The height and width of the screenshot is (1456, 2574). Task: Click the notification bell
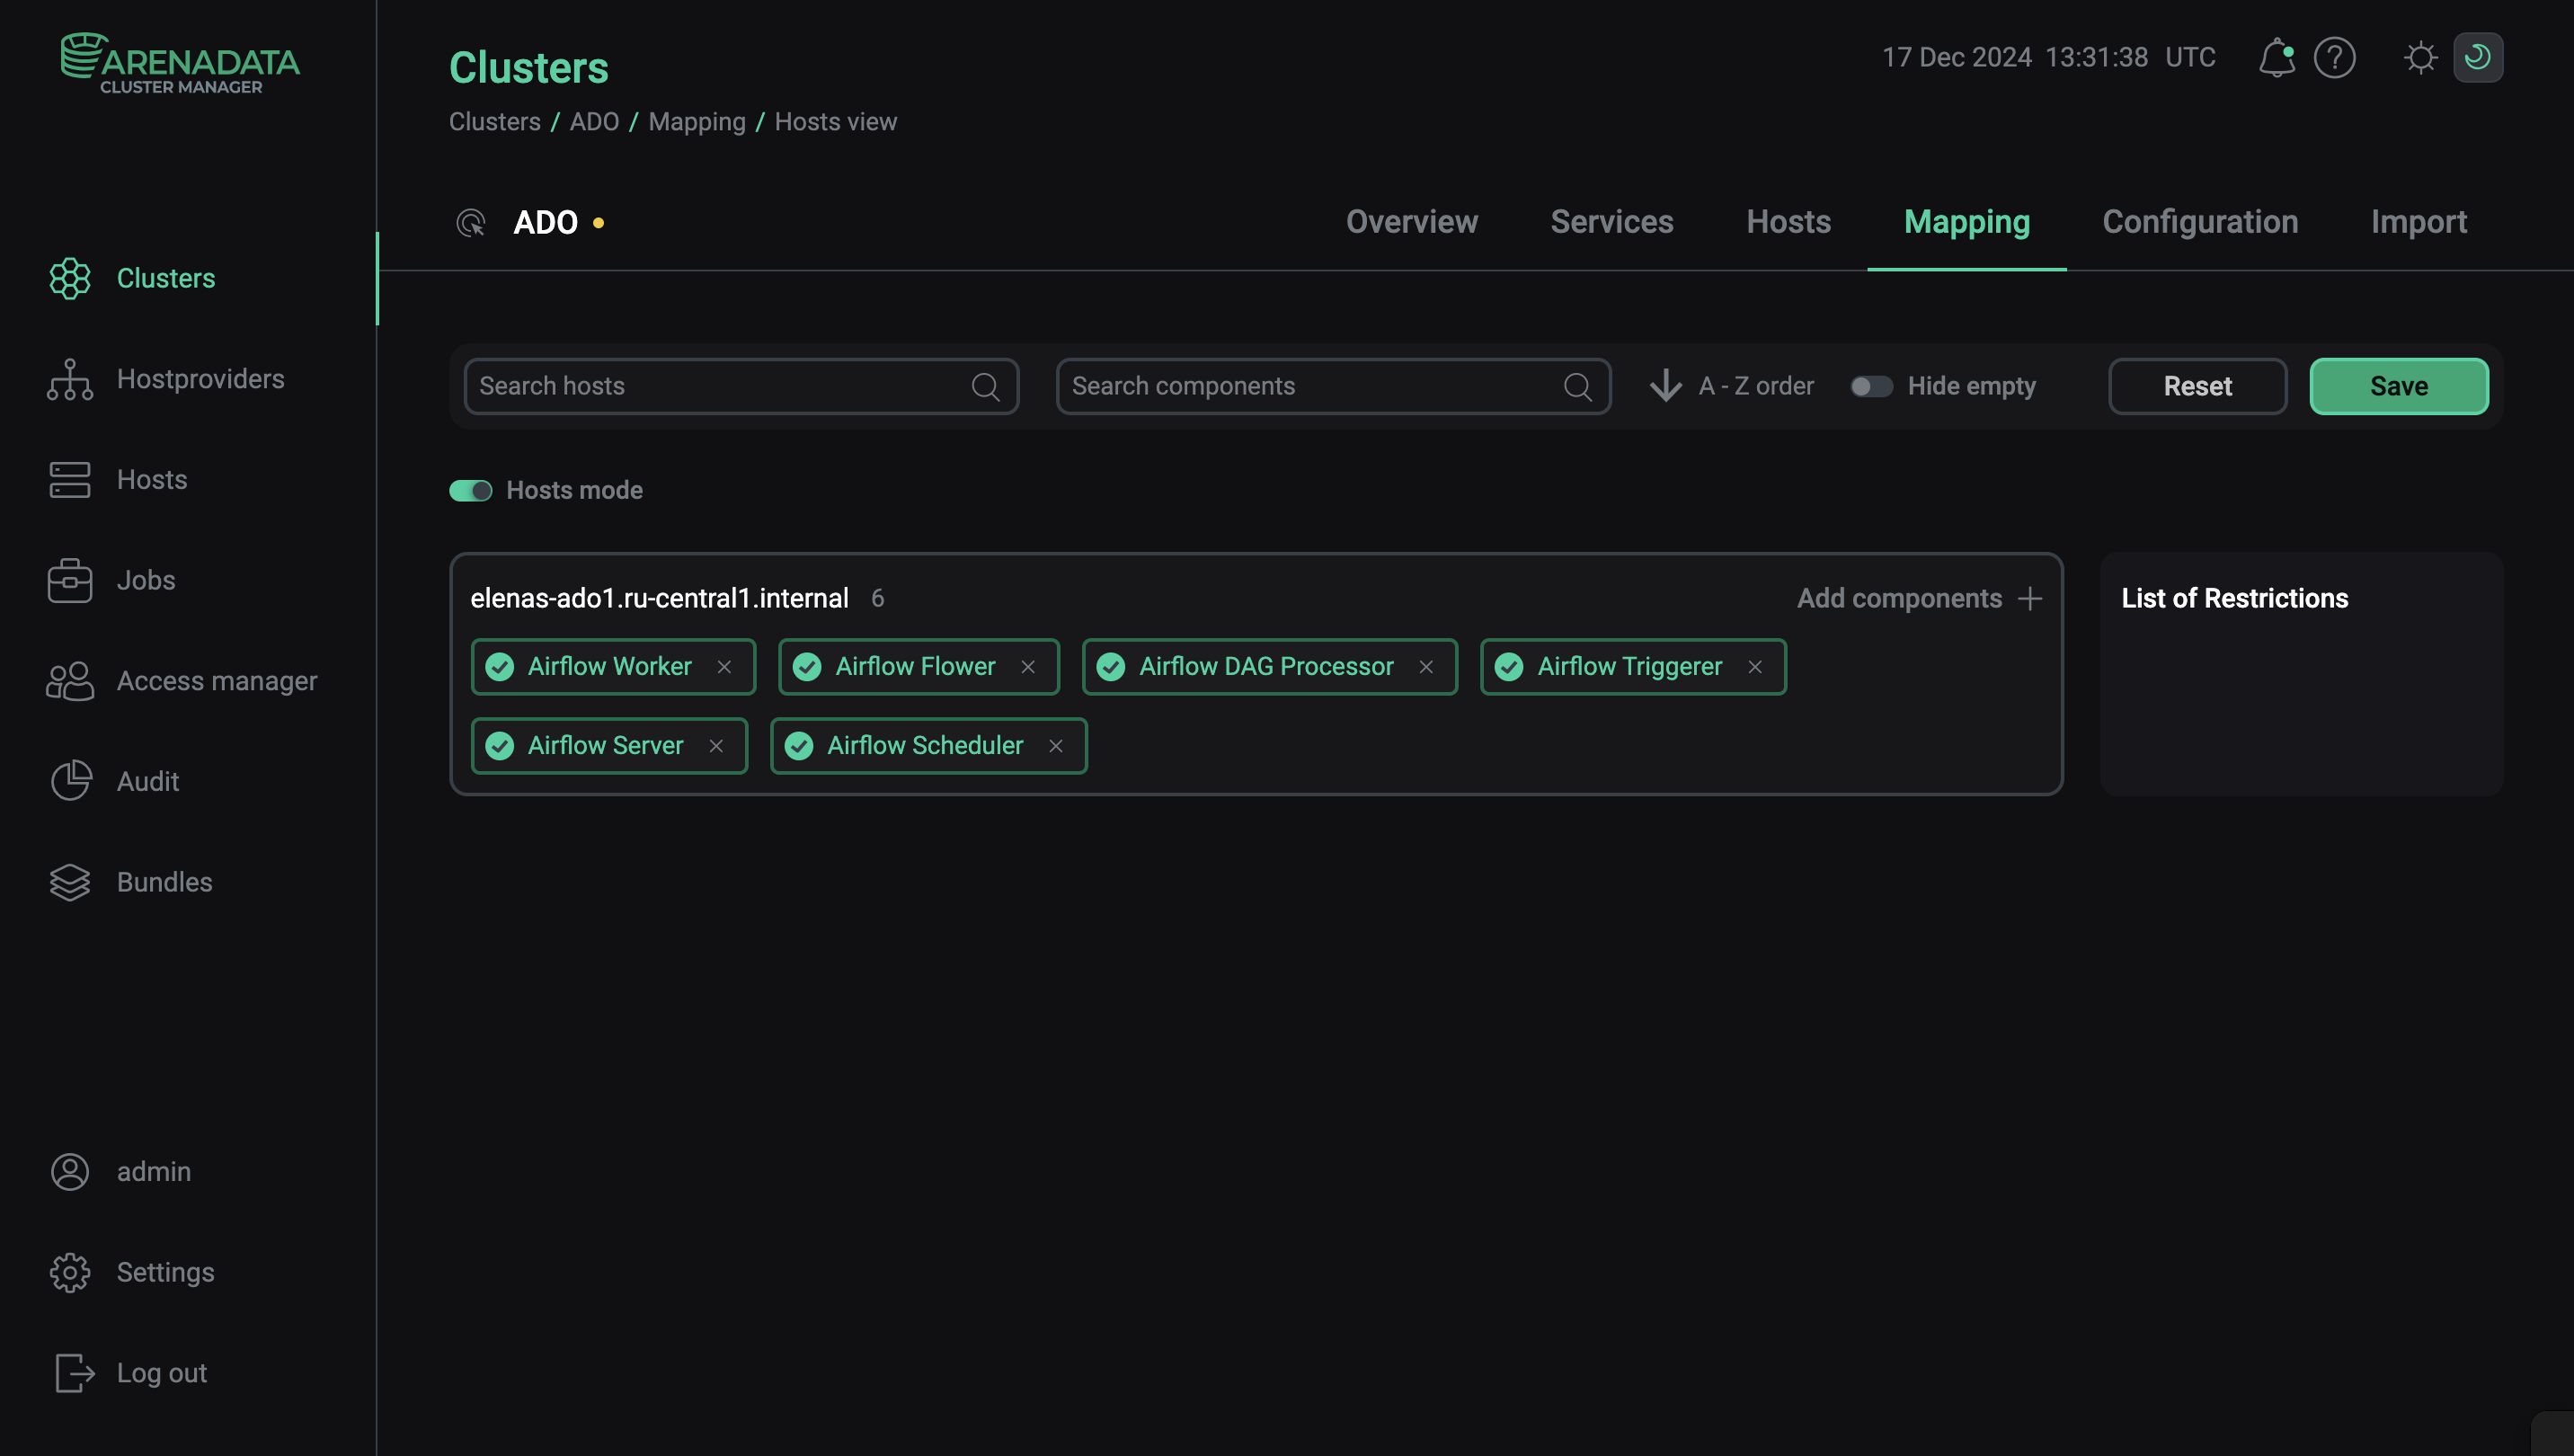[x=2277, y=57]
